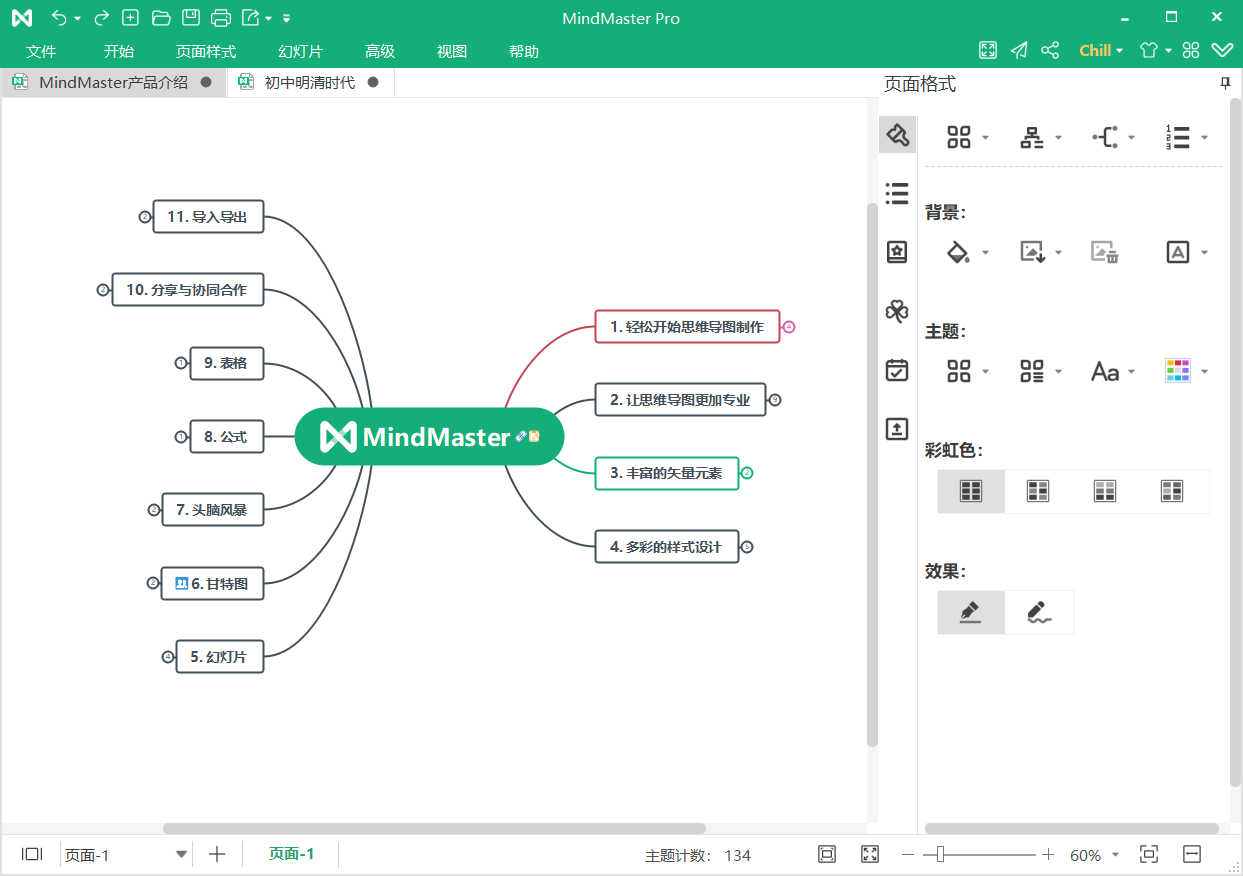The height and width of the screenshot is (876, 1243).
Task: Switch to the 幻灯片 ribbon tab
Action: tap(300, 52)
